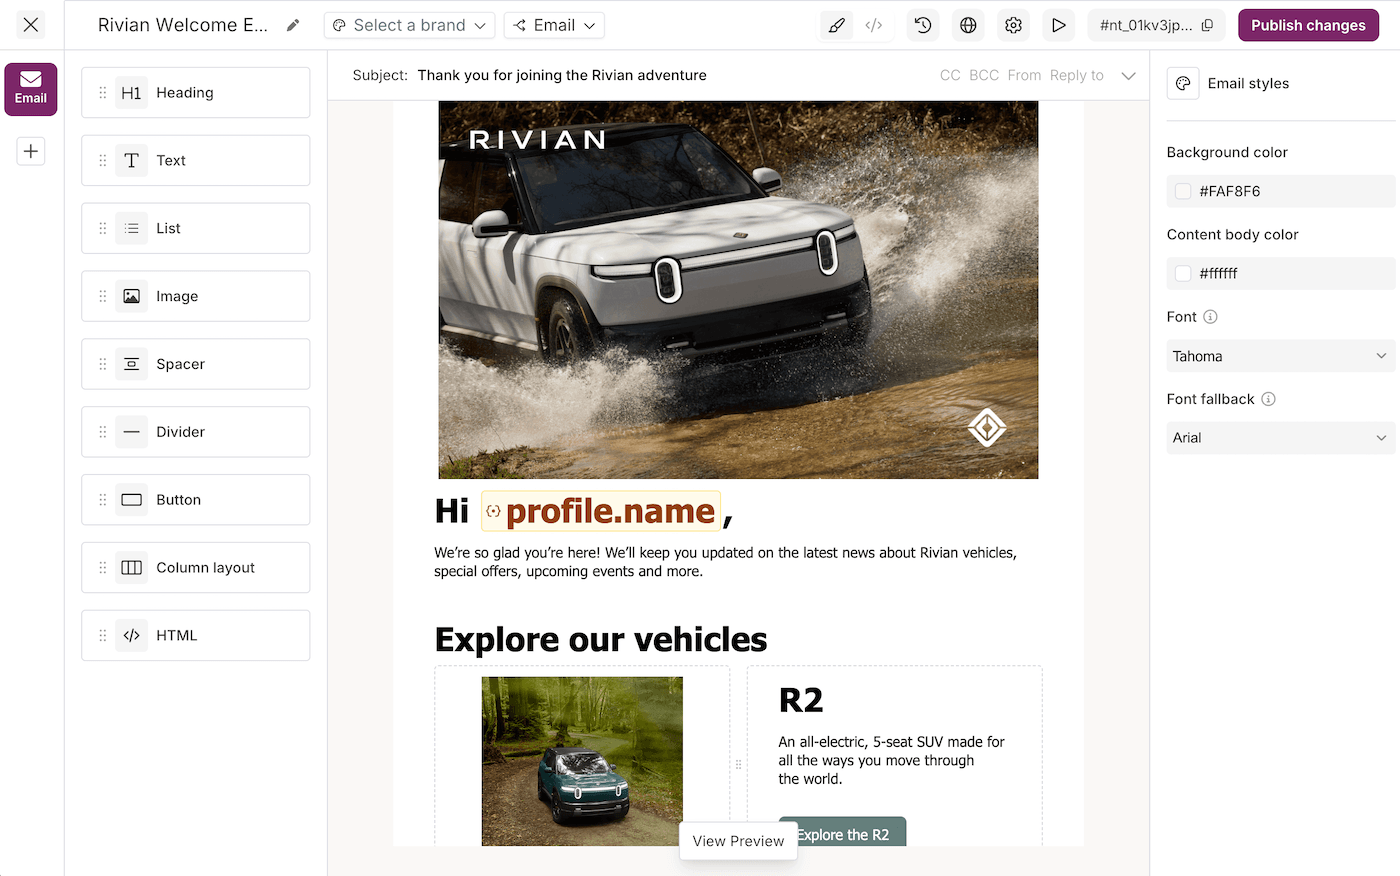Click the Email styles palette icon

click(1183, 84)
